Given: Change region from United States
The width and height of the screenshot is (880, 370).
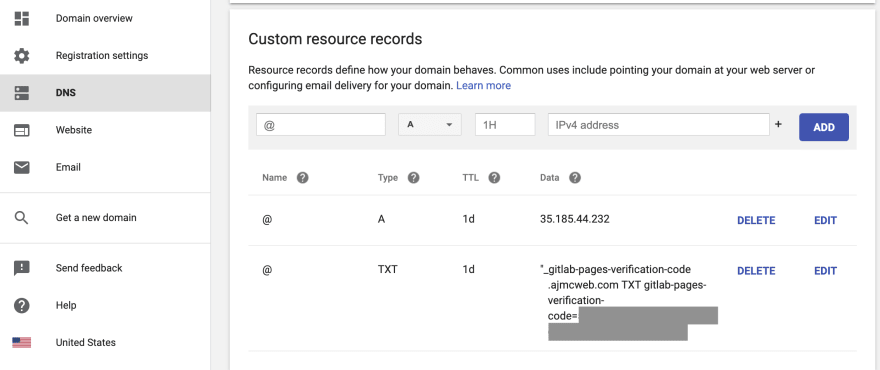Looking at the screenshot, I should click(x=106, y=342).
